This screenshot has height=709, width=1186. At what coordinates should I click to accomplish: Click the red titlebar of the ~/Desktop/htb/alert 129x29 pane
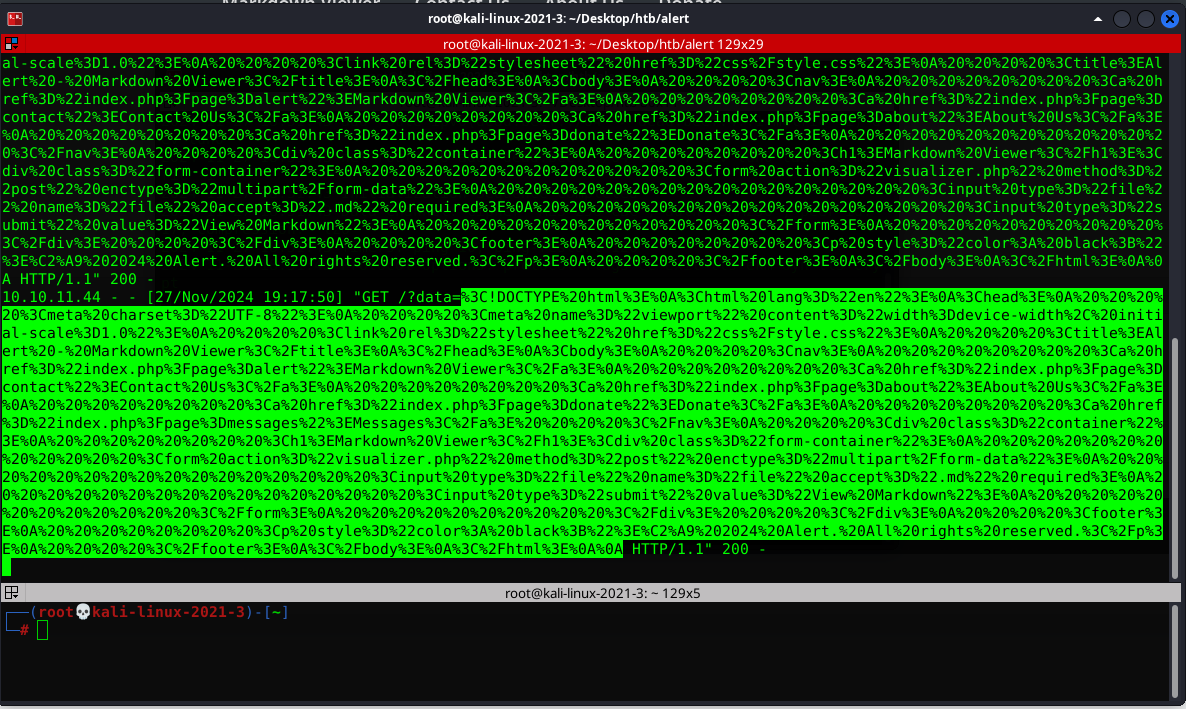pyautogui.click(x=602, y=44)
